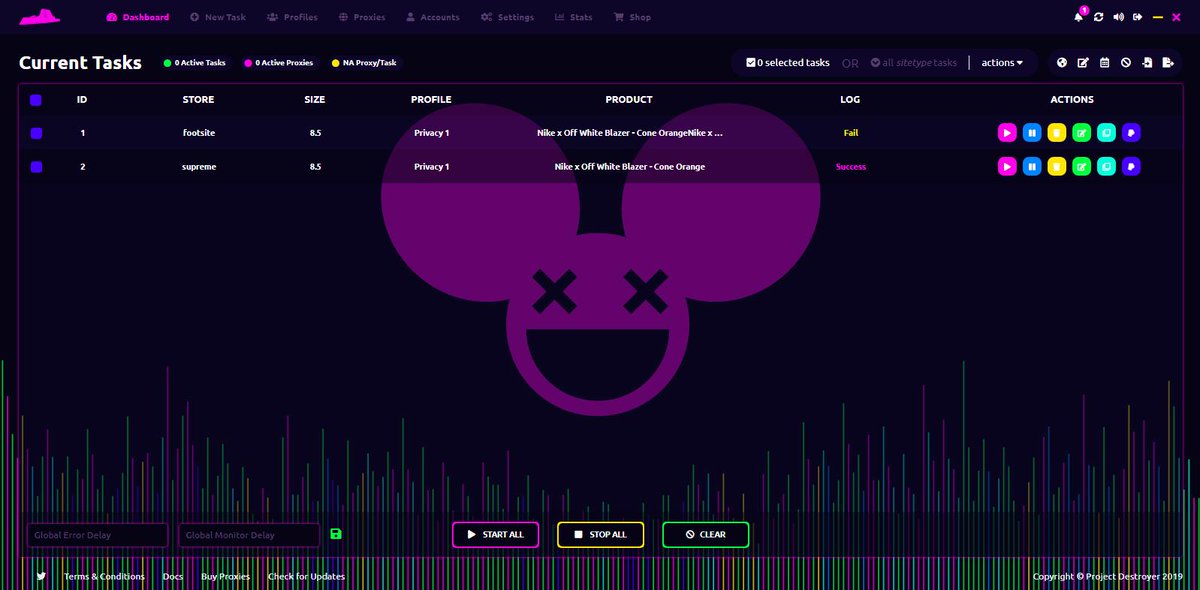
Task: Start task 1 with its pink play icon
Action: pyautogui.click(x=1006, y=132)
